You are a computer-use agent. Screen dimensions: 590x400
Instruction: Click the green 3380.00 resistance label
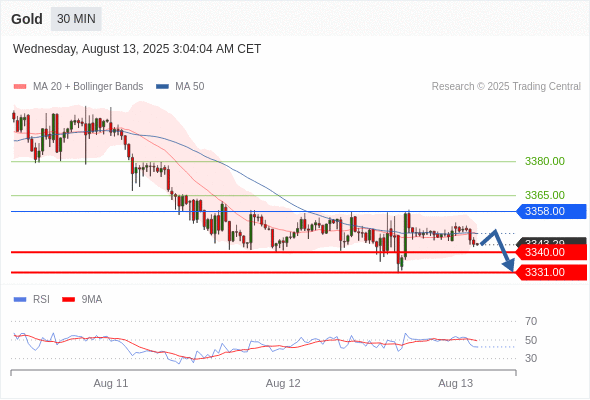pyautogui.click(x=545, y=161)
